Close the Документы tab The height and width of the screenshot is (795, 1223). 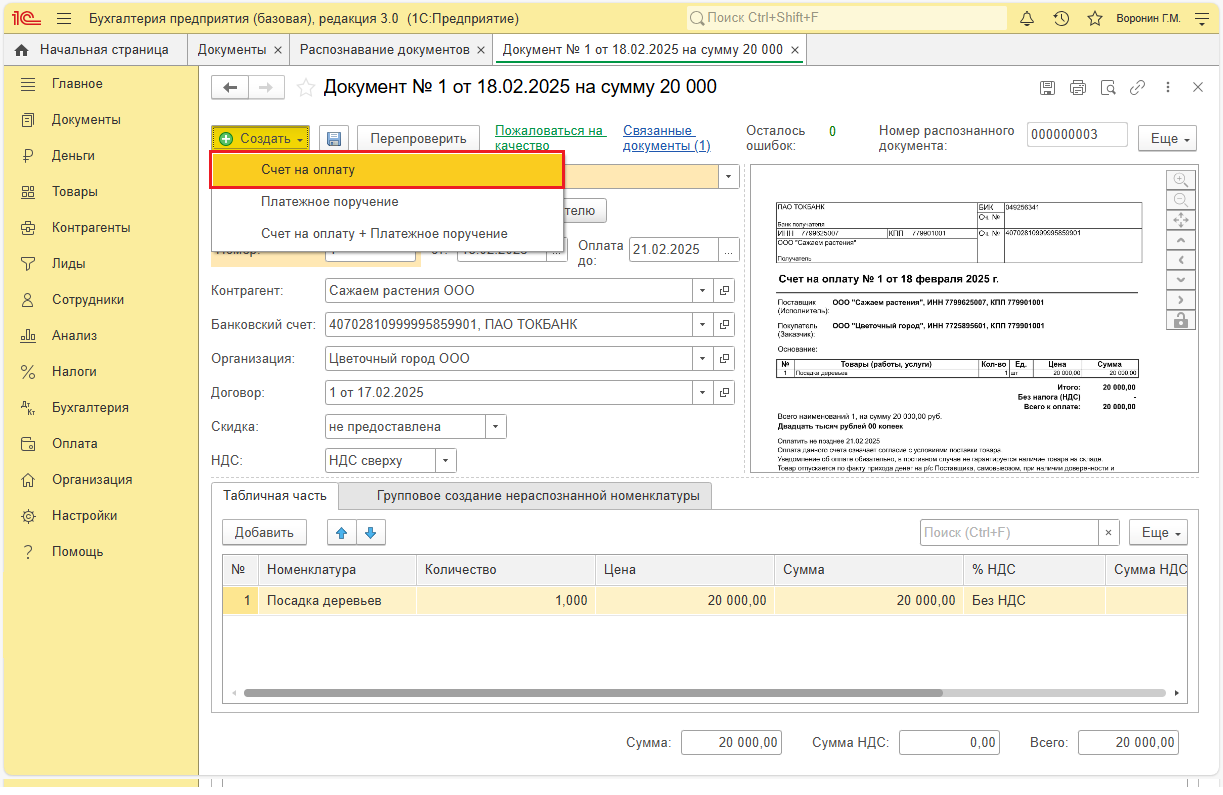tap(278, 50)
